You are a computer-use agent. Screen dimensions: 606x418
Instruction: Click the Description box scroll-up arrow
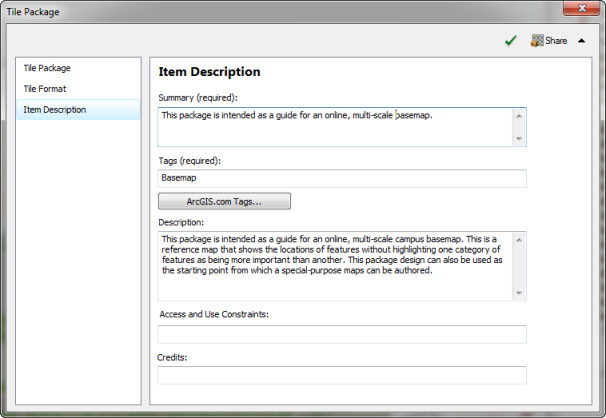(x=519, y=240)
